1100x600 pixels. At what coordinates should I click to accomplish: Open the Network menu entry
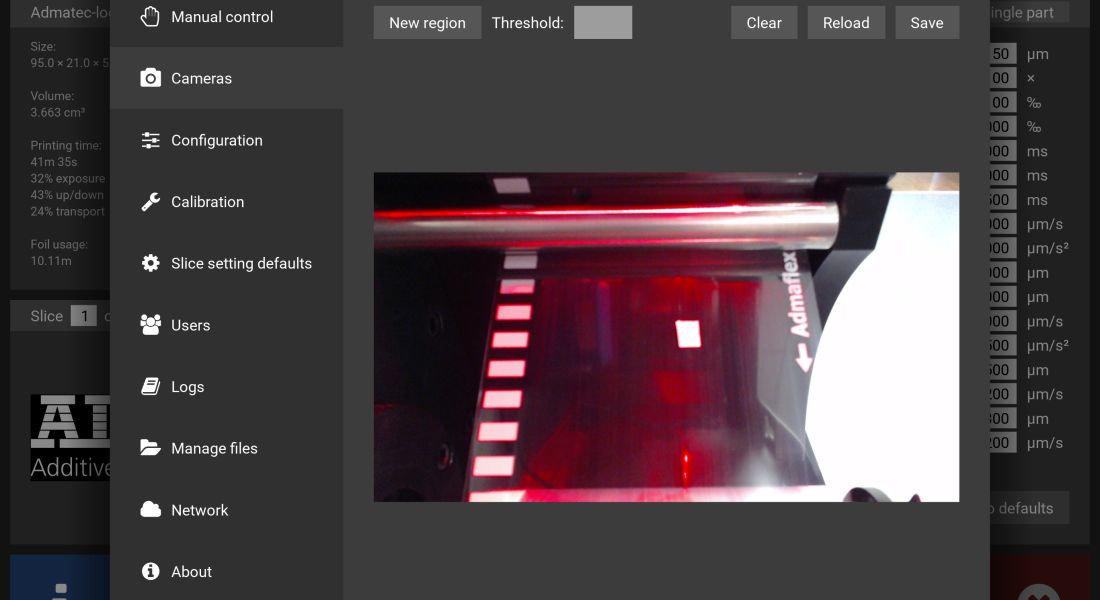(x=199, y=510)
